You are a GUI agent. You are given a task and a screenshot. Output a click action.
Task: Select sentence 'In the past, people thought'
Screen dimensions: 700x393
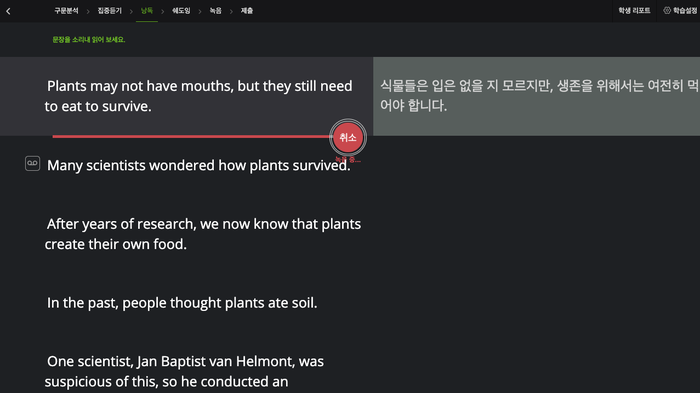(182, 303)
